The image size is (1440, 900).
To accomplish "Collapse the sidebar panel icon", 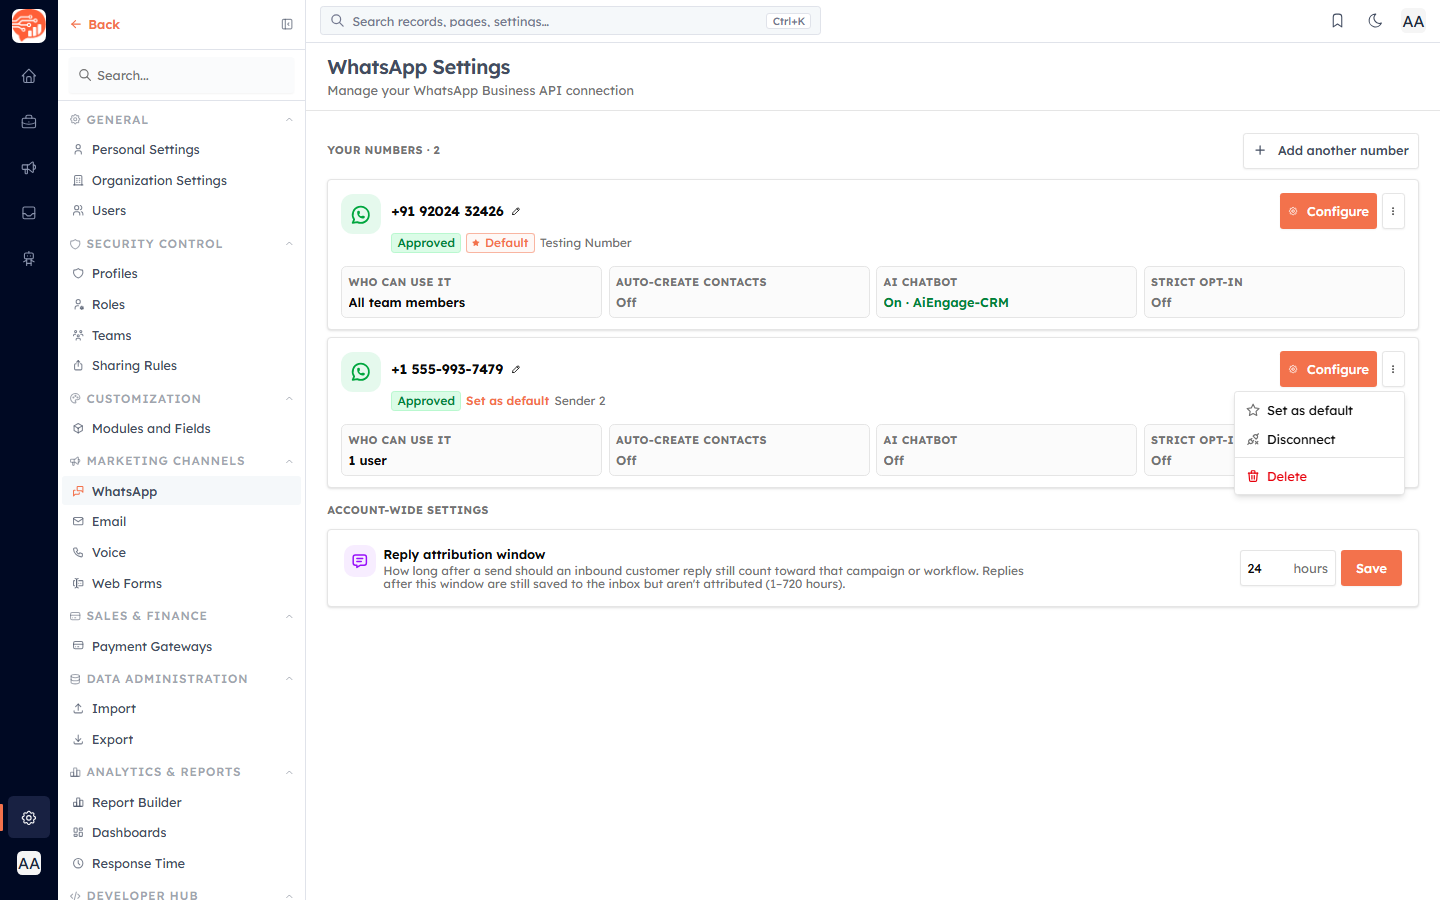I will pyautogui.click(x=287, y=24).
